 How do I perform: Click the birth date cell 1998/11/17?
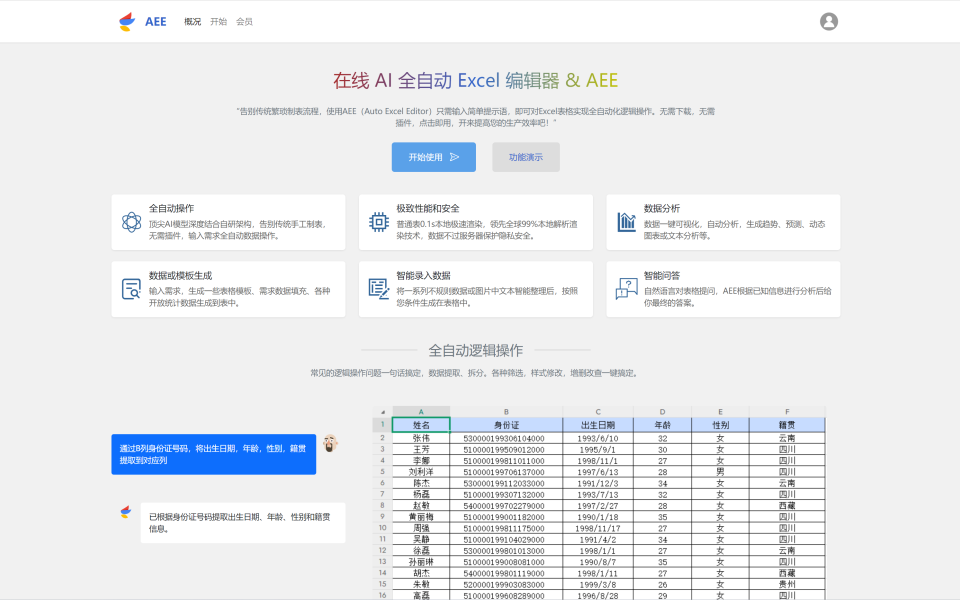[598, 528]
